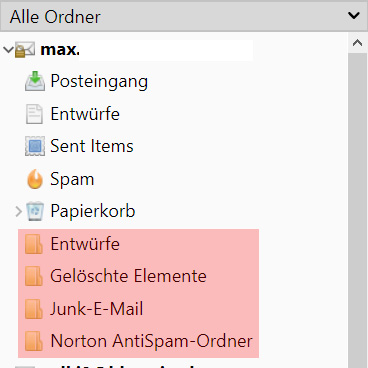Screen dimensions: 368x368
Task: Click the Norton AntiSpam-Ordner folder icon
Action: pos(34,341)
